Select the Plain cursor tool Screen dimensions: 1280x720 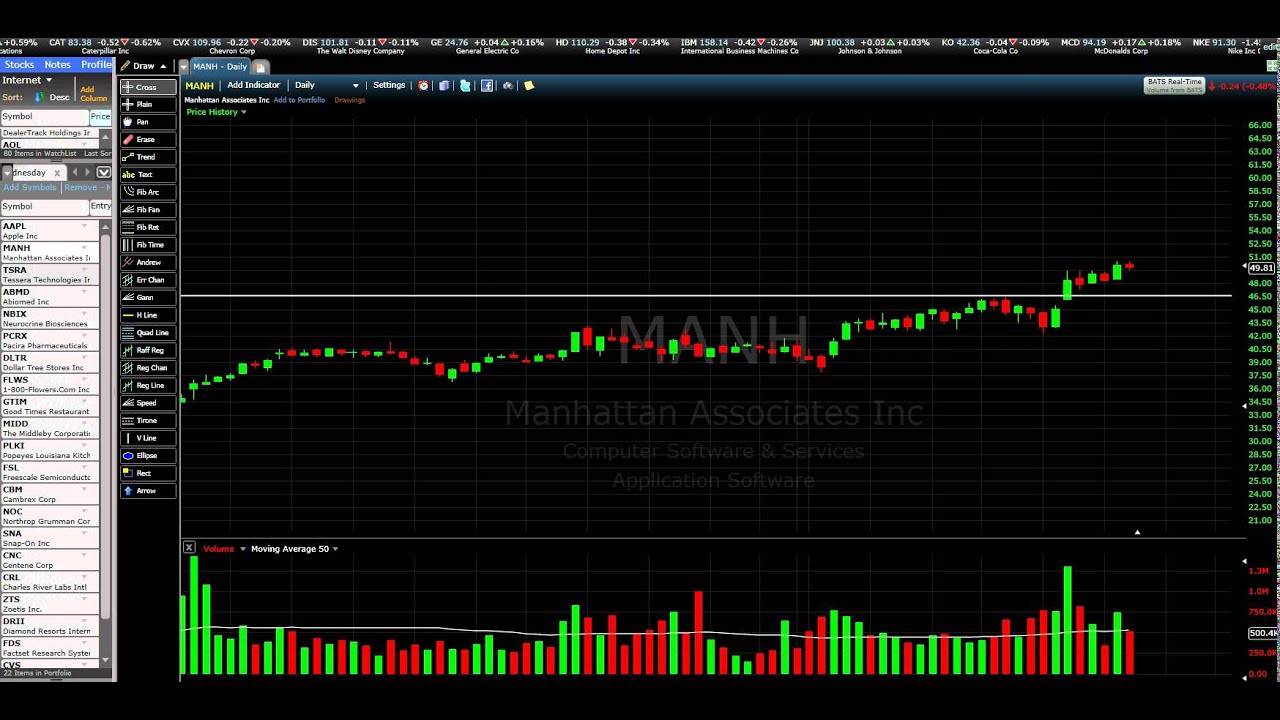[x=148, y=104]
